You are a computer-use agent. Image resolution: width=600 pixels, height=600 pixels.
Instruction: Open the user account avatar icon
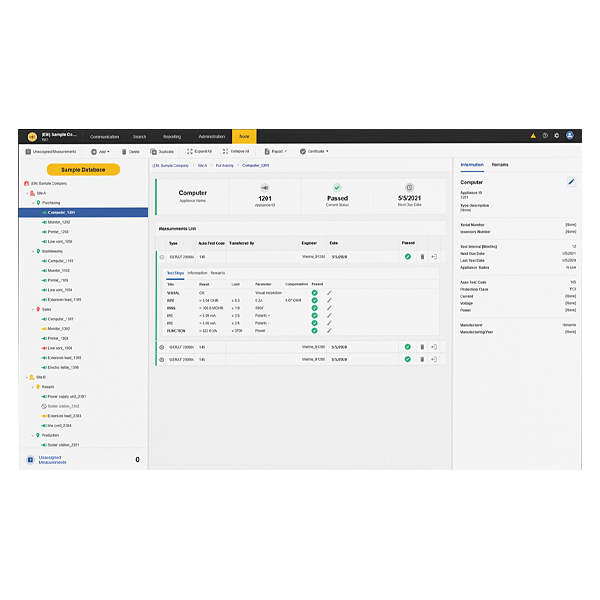point(570,135)
